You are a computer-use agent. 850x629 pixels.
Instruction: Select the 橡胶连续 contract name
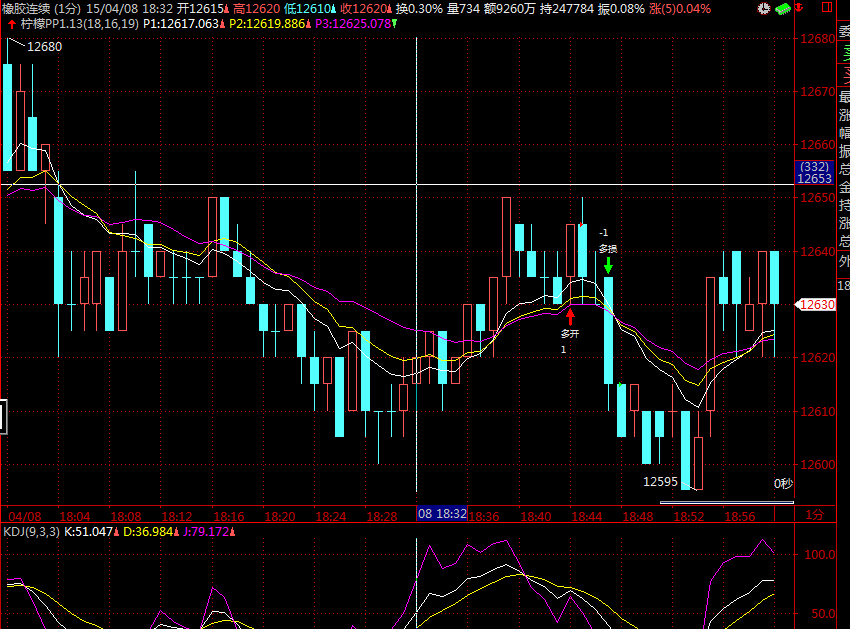(x=25, y=8)
